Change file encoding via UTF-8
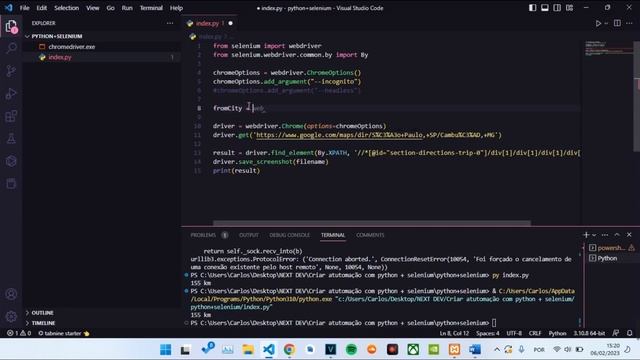 tap(514, 333)
